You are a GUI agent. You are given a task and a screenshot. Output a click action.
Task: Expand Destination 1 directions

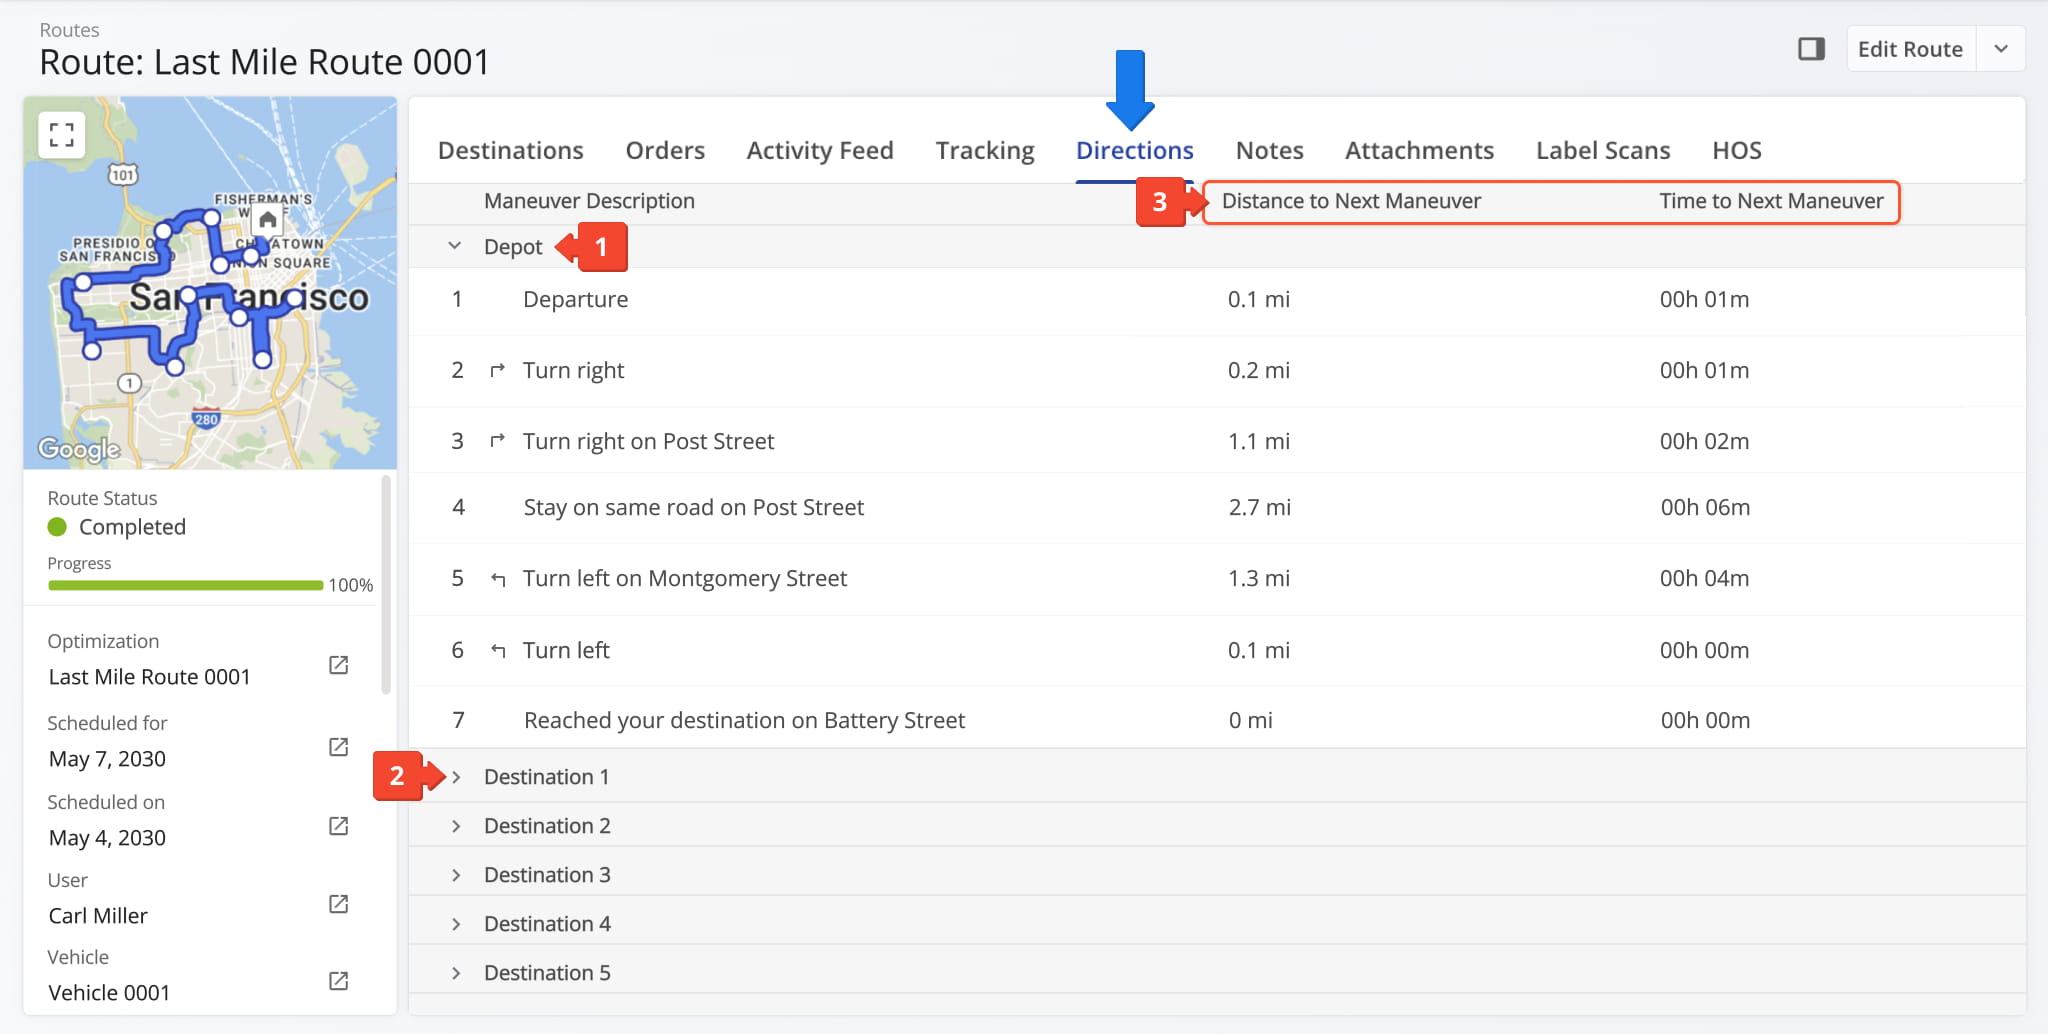pos(456,777)
